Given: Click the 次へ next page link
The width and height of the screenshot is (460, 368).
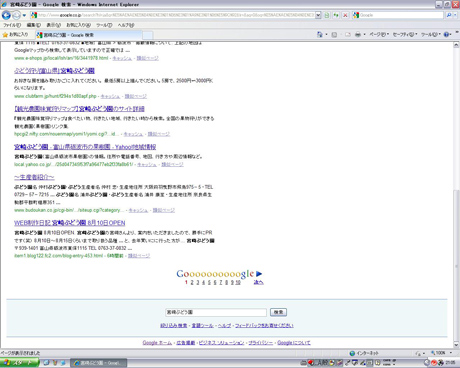Looking at the screenshot, I should click(258, 282).
